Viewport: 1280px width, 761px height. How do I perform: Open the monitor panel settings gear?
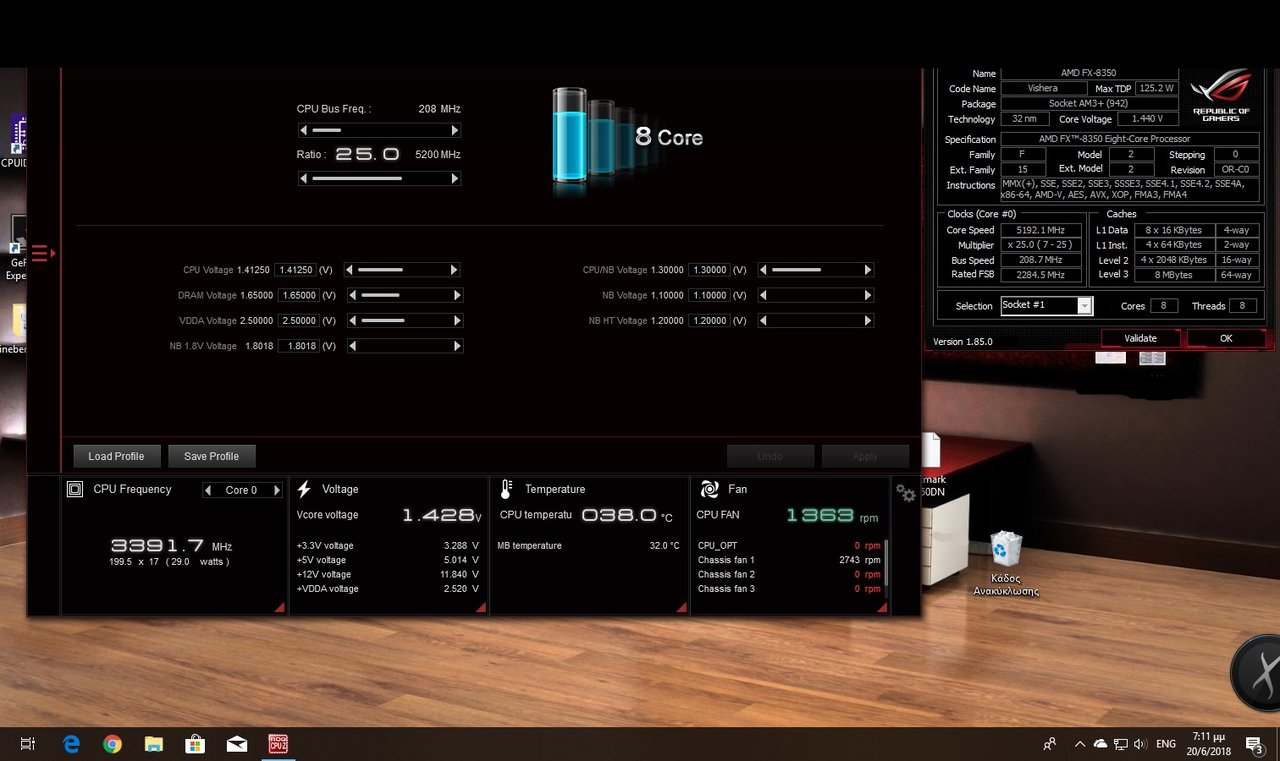[x=906, y=493]
